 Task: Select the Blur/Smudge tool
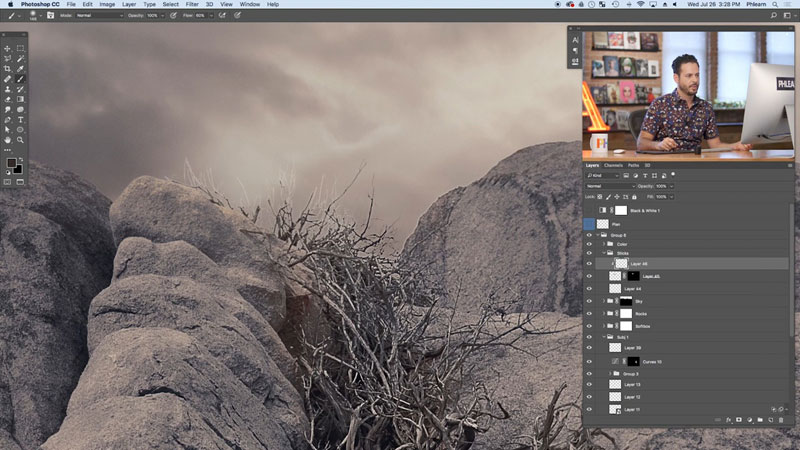coord(7,110)
